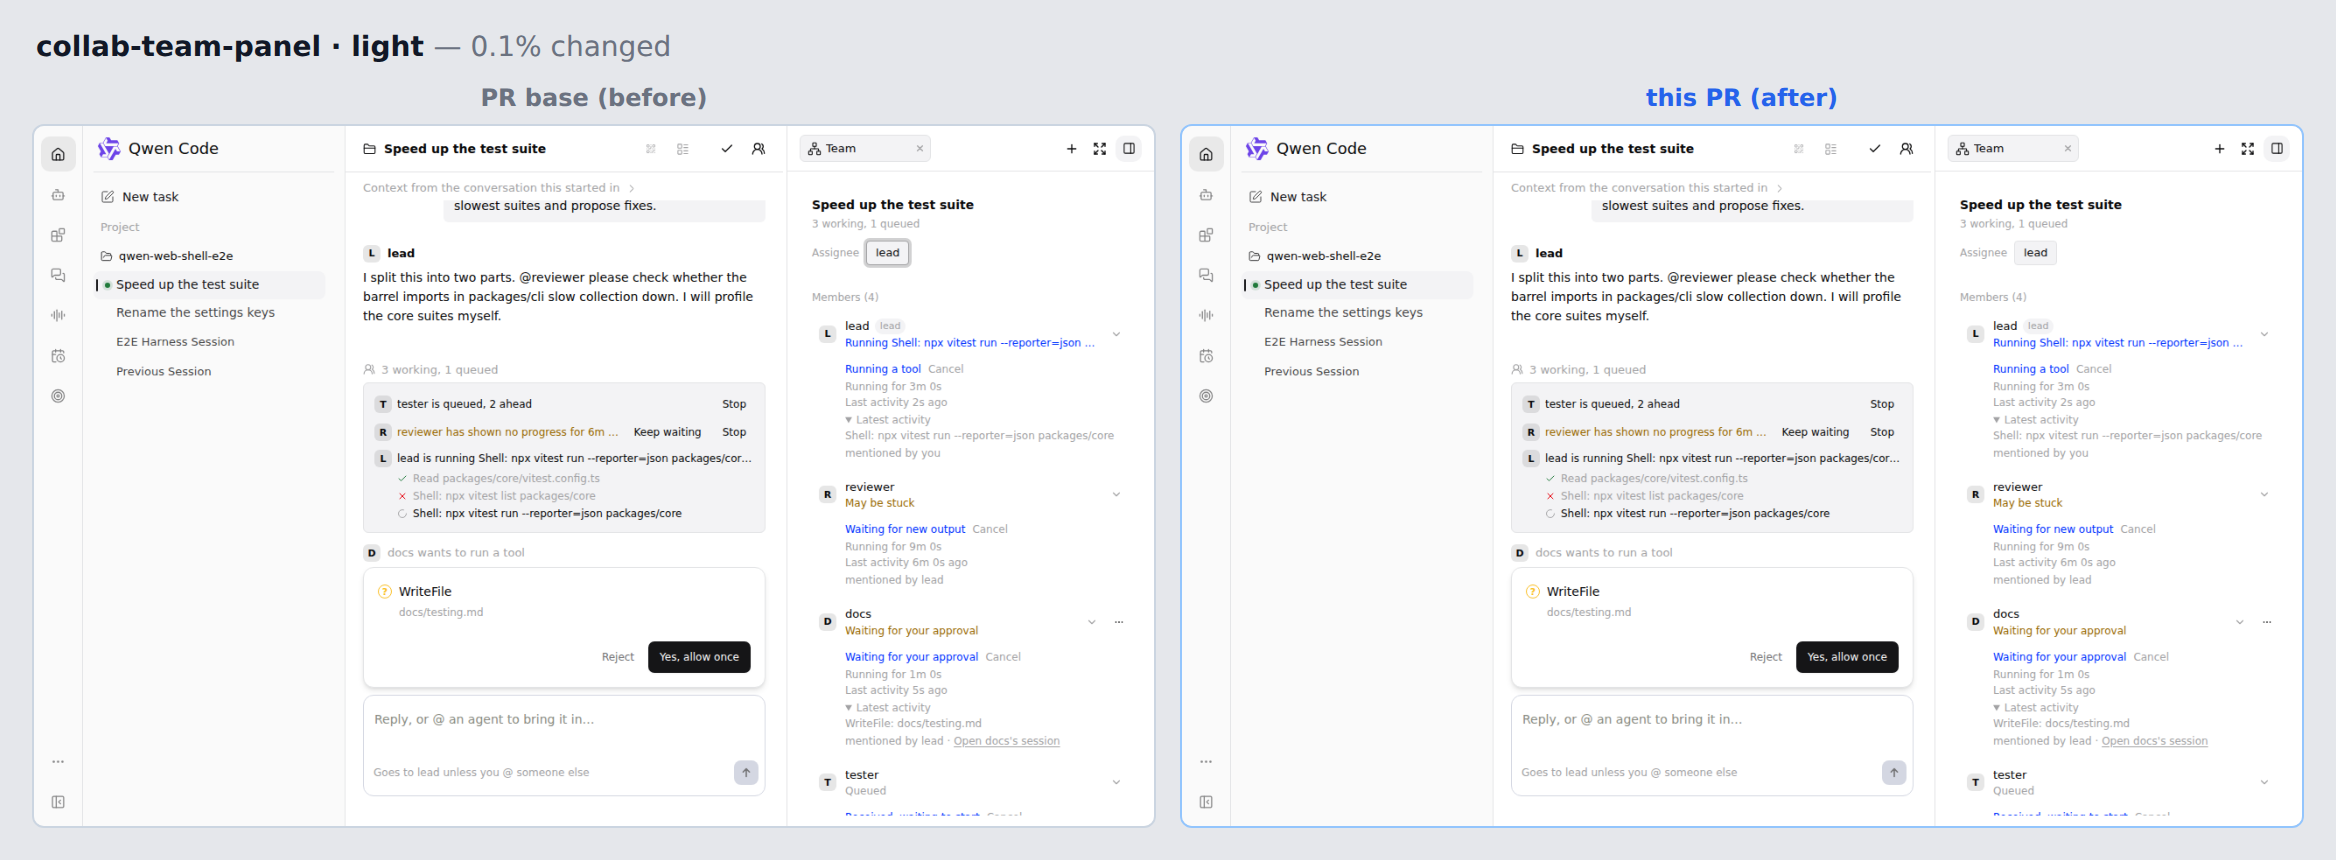The height and width of the screenshot is (860, 2336).
Task: Click the checkmark icon in the after panel header
Action: coord(1875,148)
